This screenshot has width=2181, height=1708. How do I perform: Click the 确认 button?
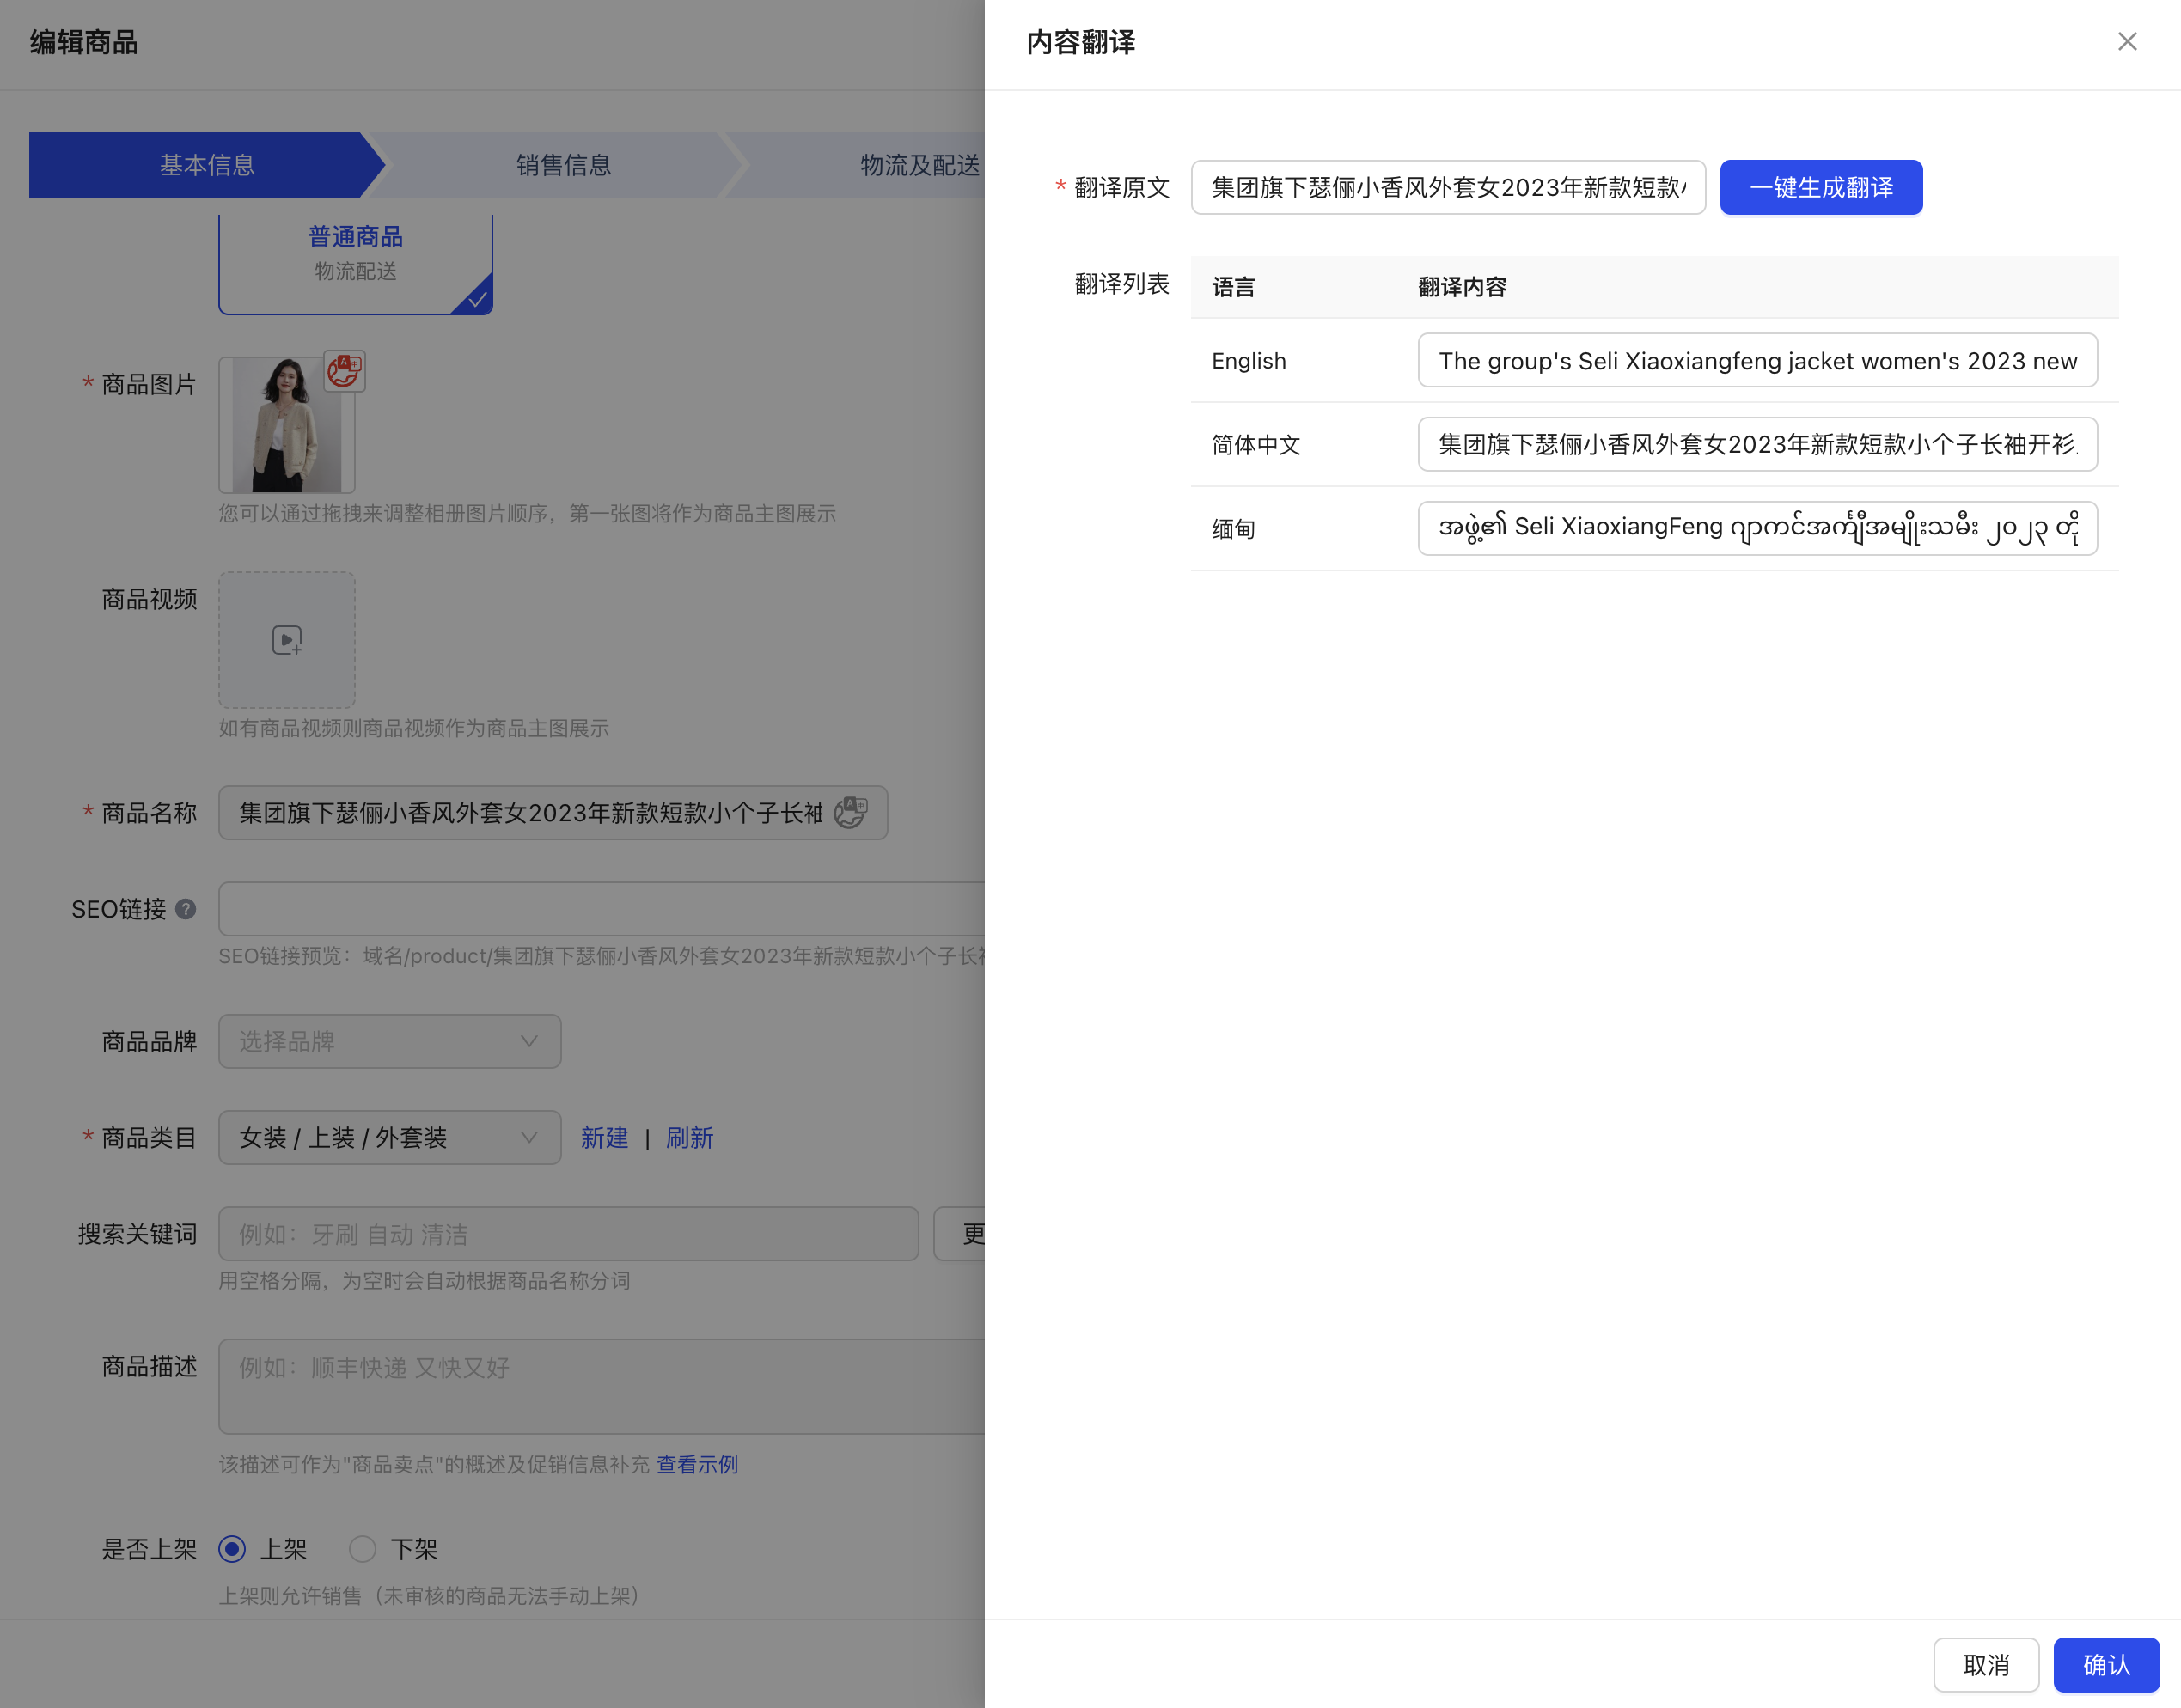click(2105, 1664)
